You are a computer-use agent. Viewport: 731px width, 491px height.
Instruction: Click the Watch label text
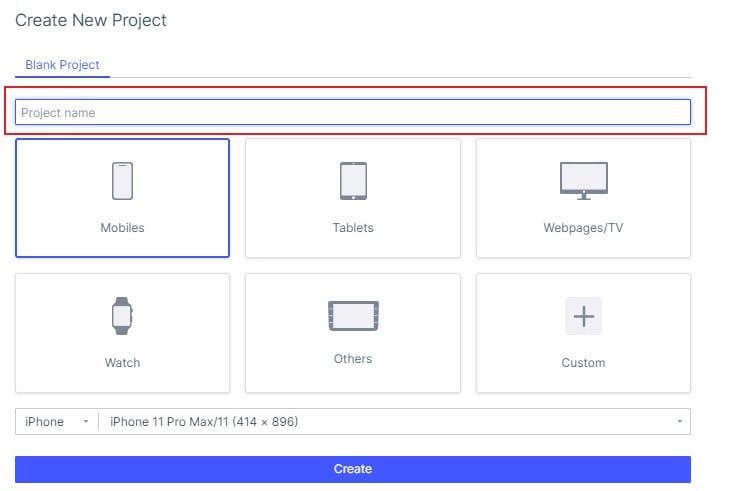click(x=122, y=363)
